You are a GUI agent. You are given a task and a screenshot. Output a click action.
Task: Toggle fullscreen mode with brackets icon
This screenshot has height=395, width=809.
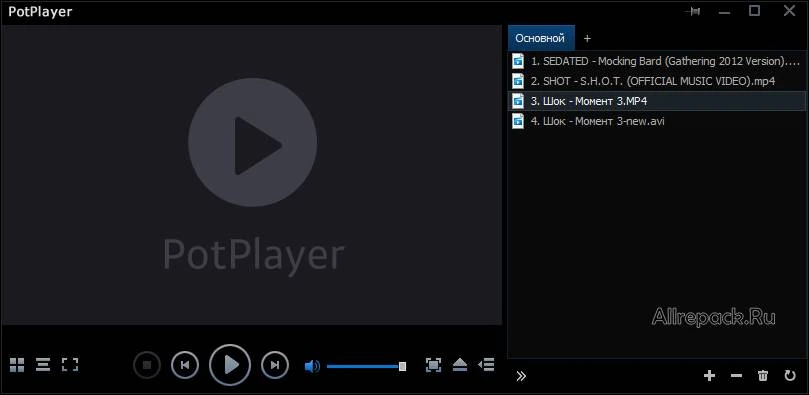[70, 365]
